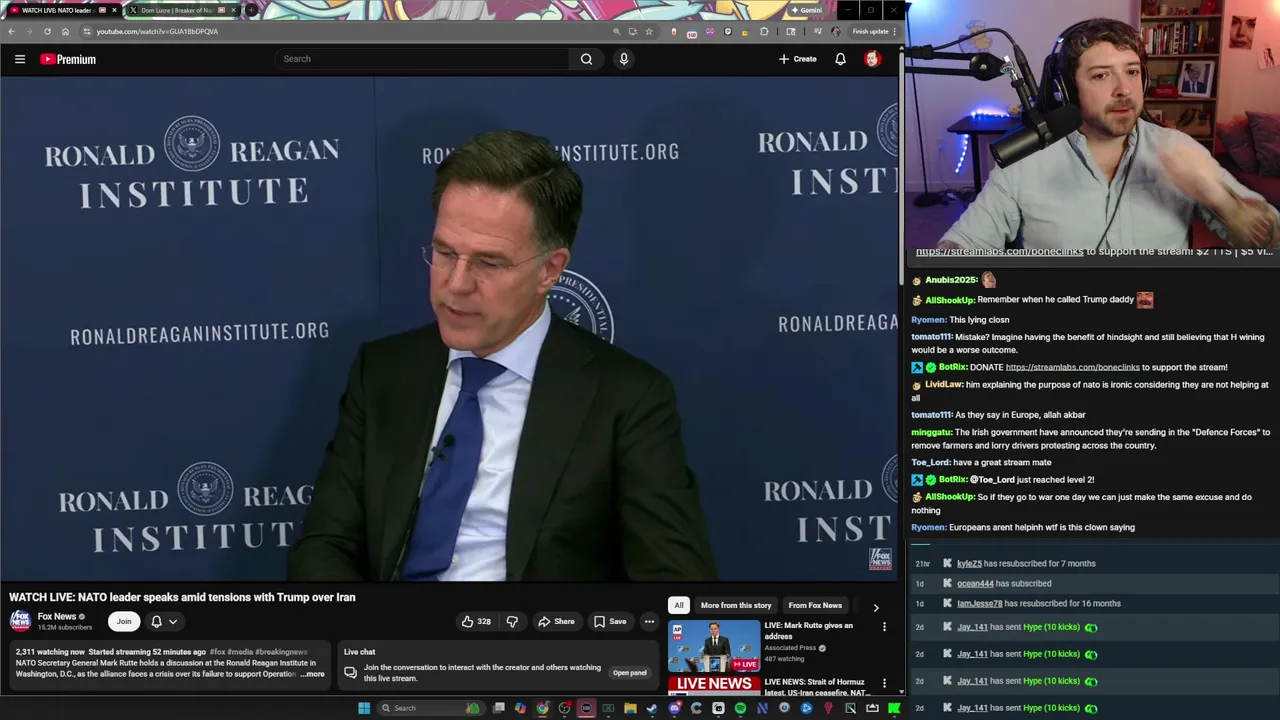
Task: Open the account avatar menu
Action: pyautogui.click(x=872, y=59)
